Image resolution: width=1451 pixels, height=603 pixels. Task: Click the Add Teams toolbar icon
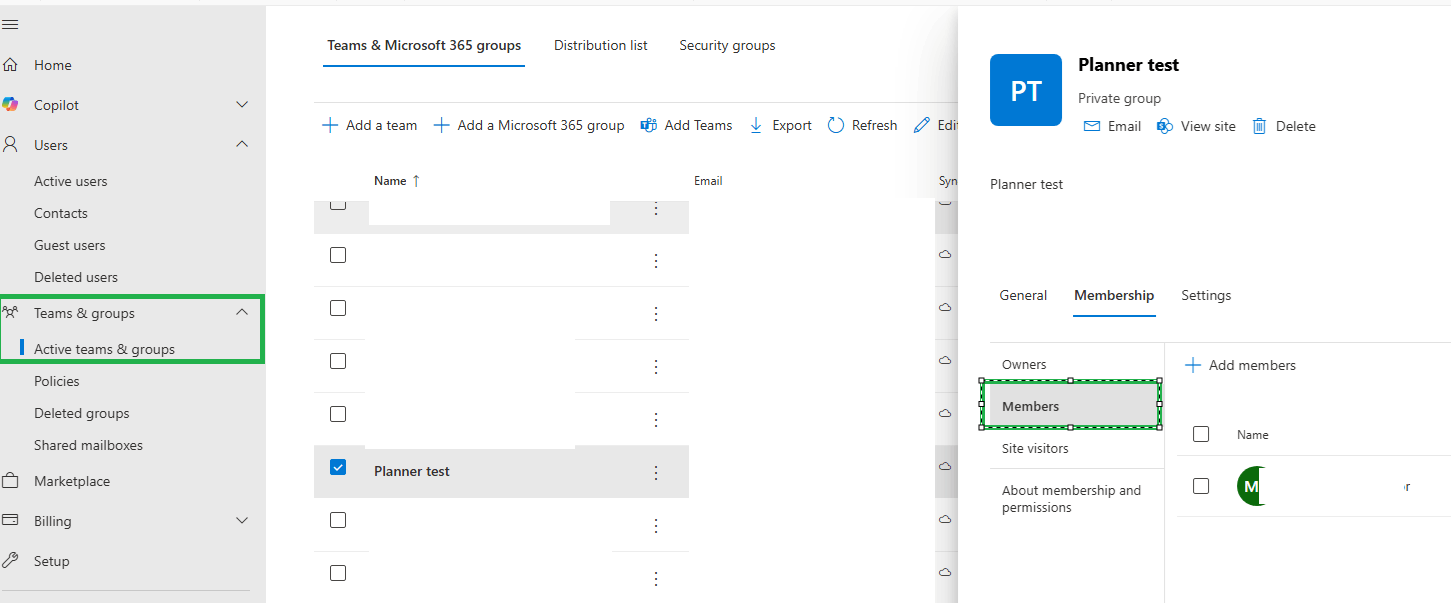coord(648,125)
